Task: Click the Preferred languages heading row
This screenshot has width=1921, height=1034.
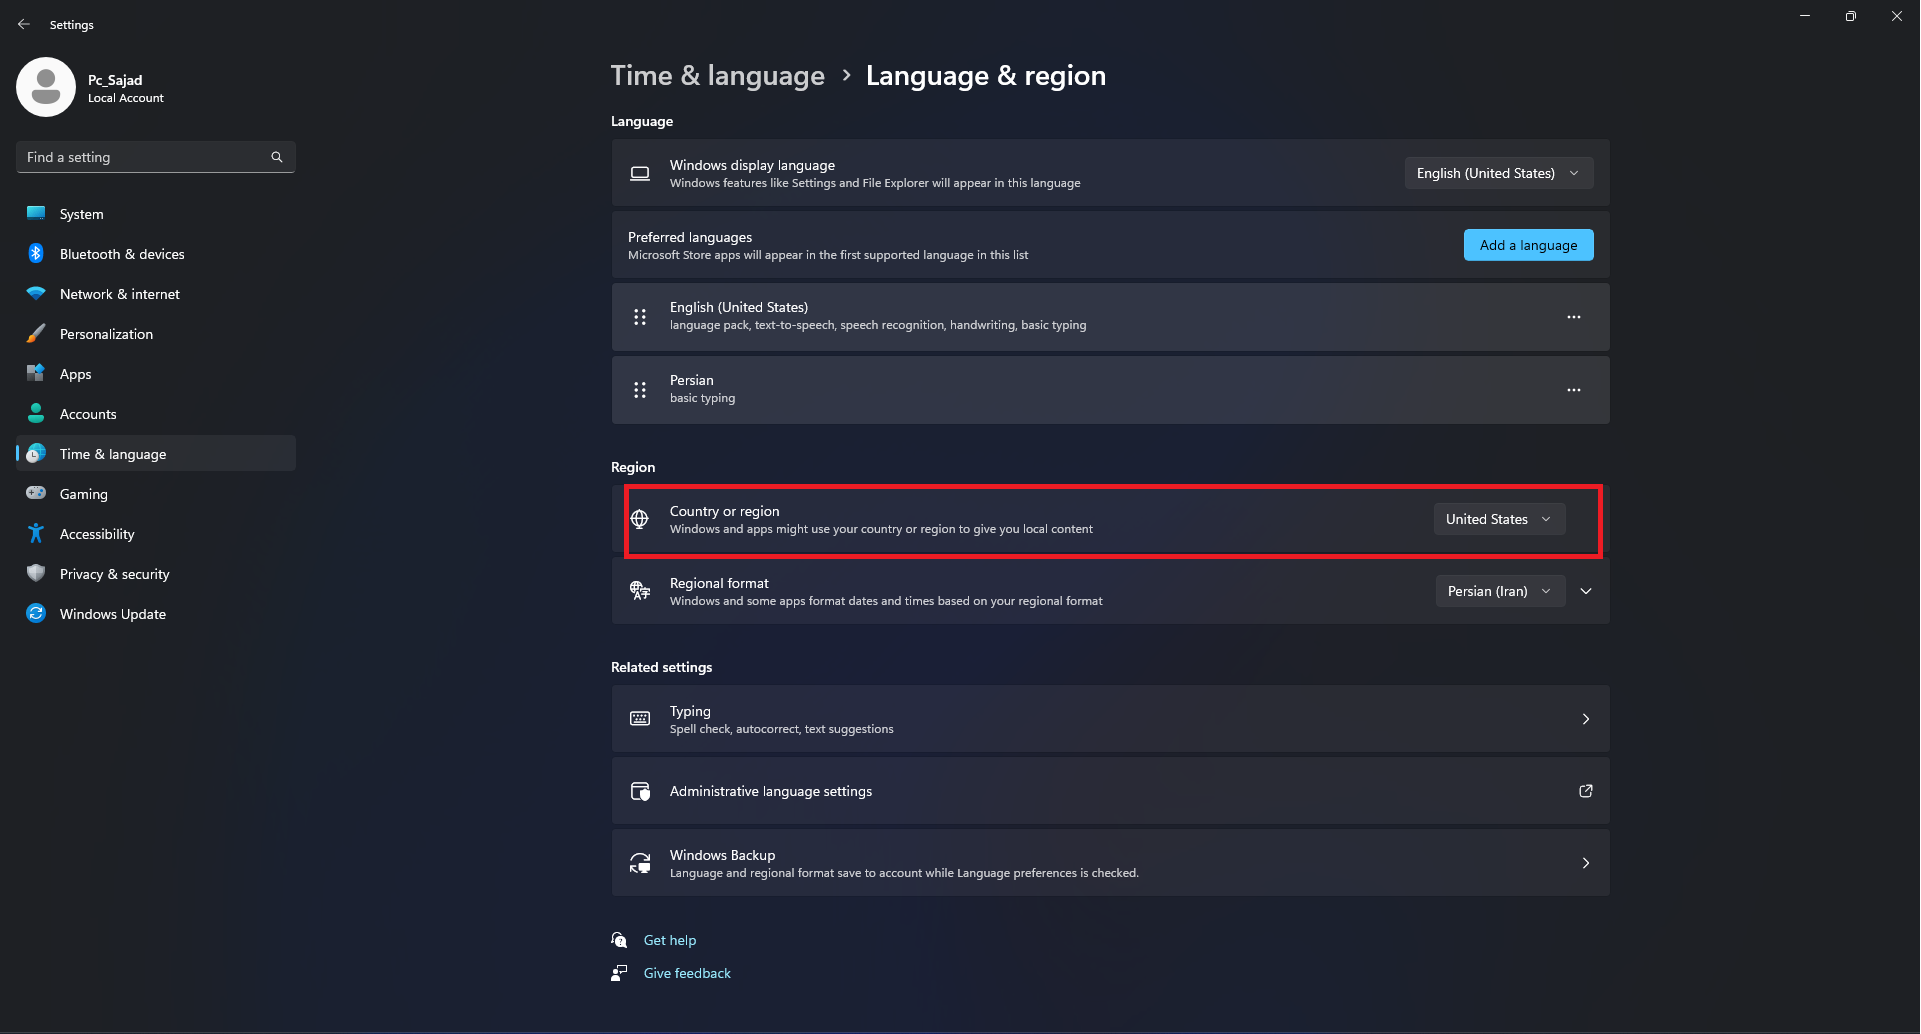Action: point(1110,245)
